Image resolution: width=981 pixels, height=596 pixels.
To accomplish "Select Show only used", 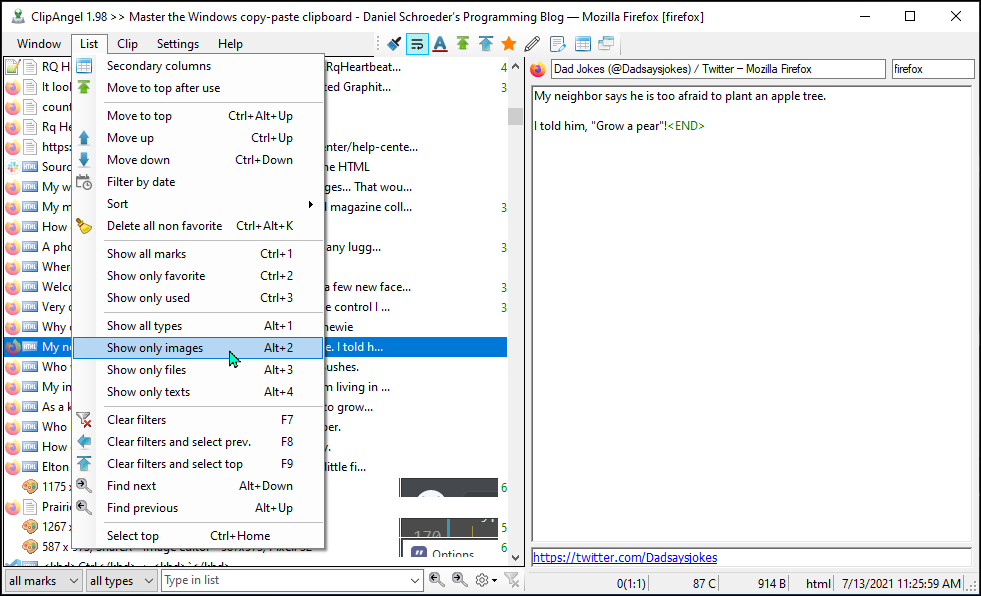I will tap(198, 298).
